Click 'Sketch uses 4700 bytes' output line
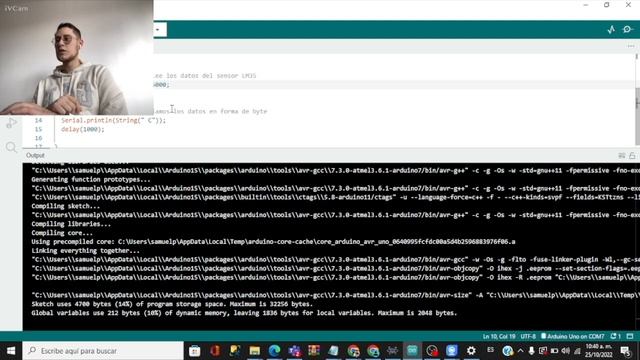The image size is (640, 360). [172, 304]
